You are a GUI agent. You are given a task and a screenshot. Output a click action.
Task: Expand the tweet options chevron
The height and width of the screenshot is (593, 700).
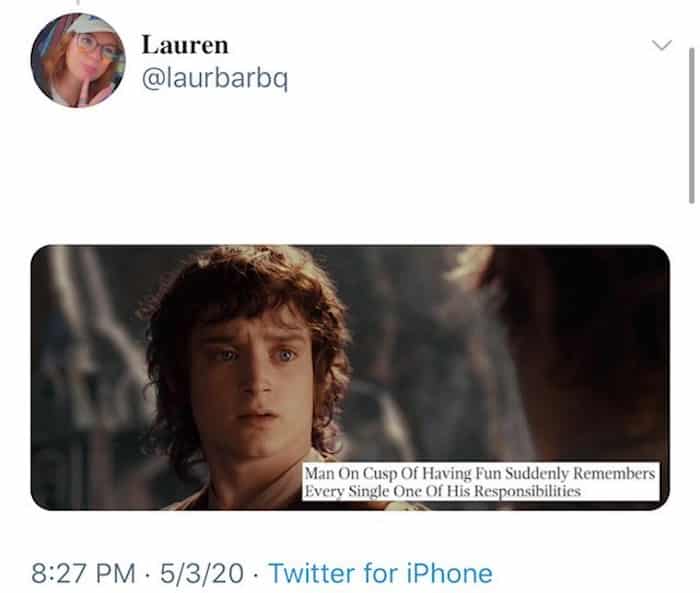[661, 45]
